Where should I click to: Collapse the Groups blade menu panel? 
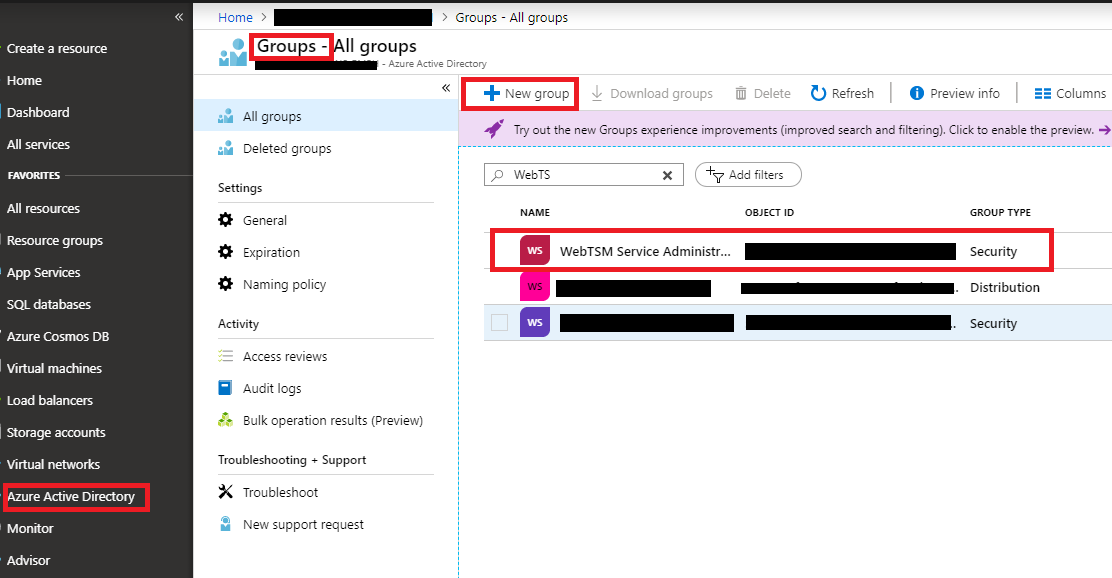(x=446, y=88)
